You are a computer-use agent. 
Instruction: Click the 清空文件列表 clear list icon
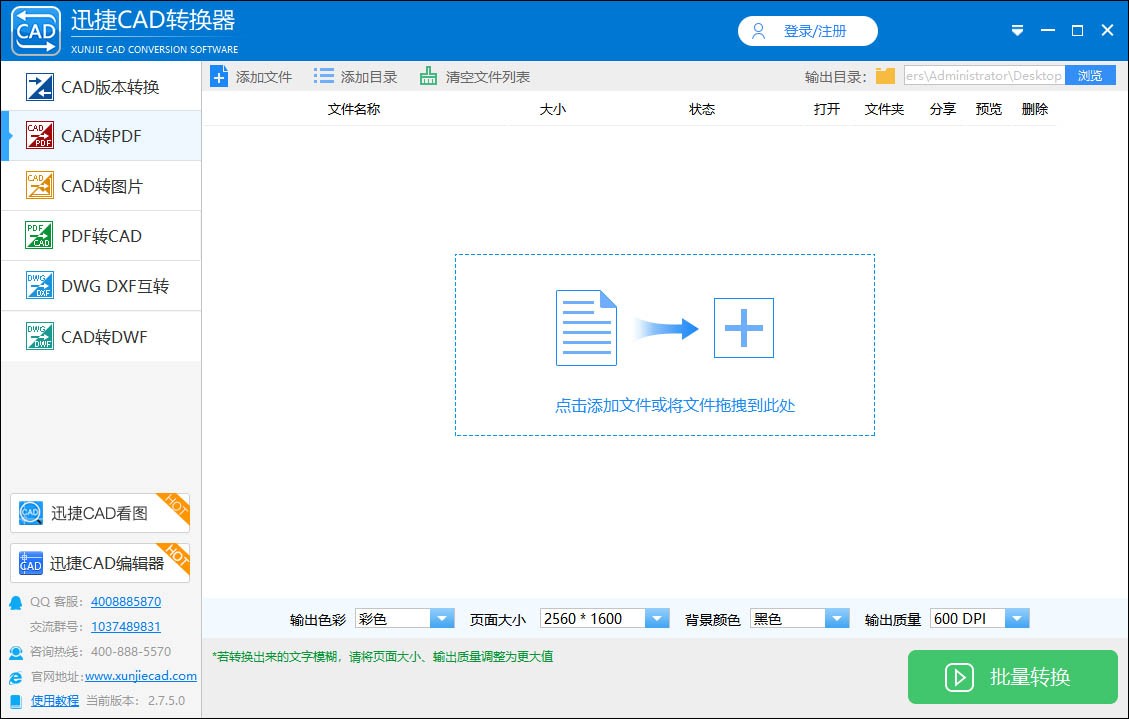427,74
